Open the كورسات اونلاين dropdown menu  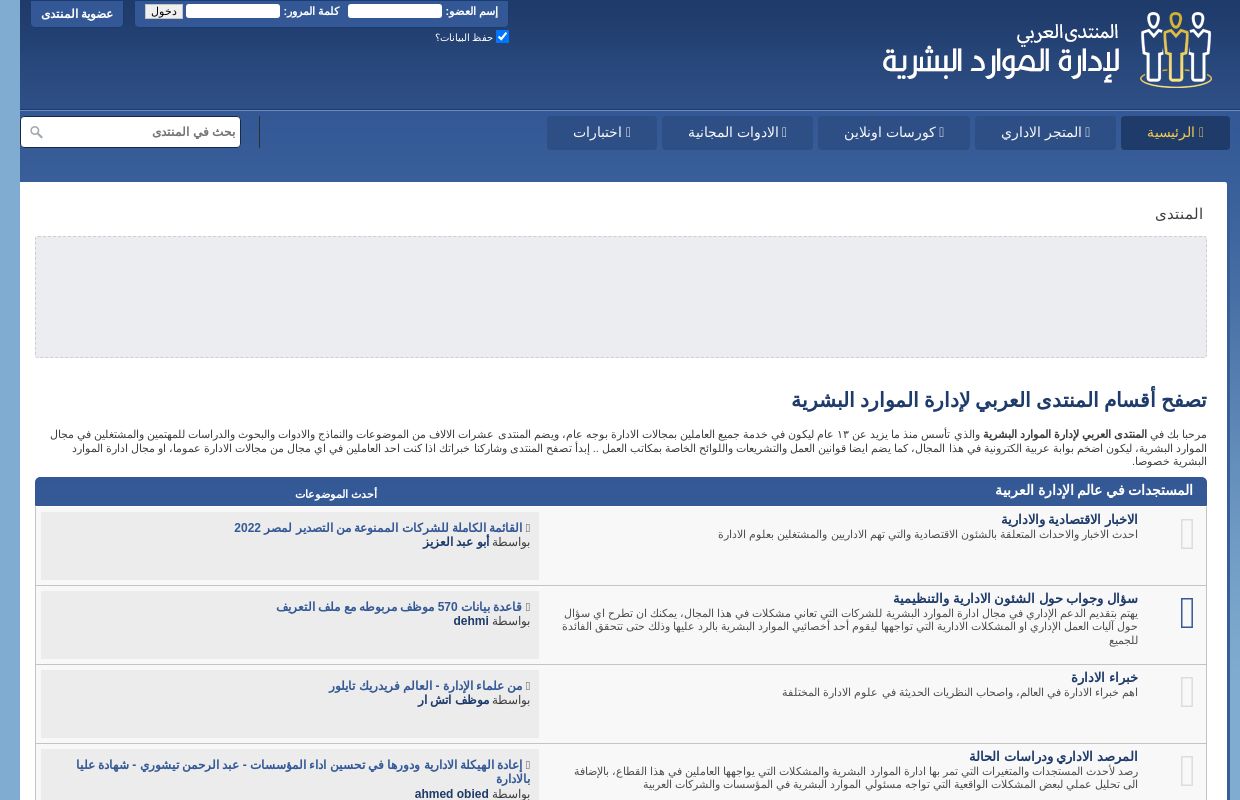click(x=893, y=132)
